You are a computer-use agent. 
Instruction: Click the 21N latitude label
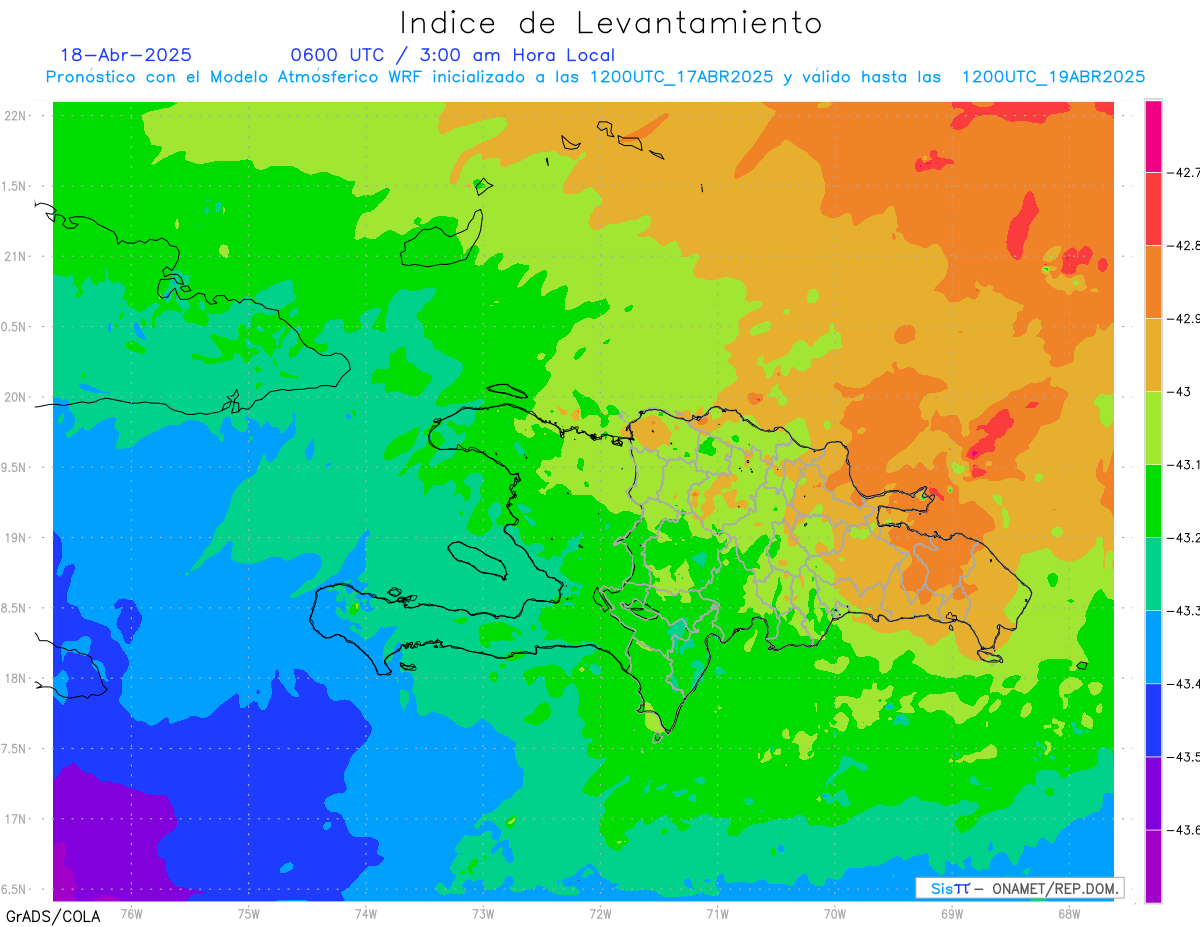click(x=16, y=256)
